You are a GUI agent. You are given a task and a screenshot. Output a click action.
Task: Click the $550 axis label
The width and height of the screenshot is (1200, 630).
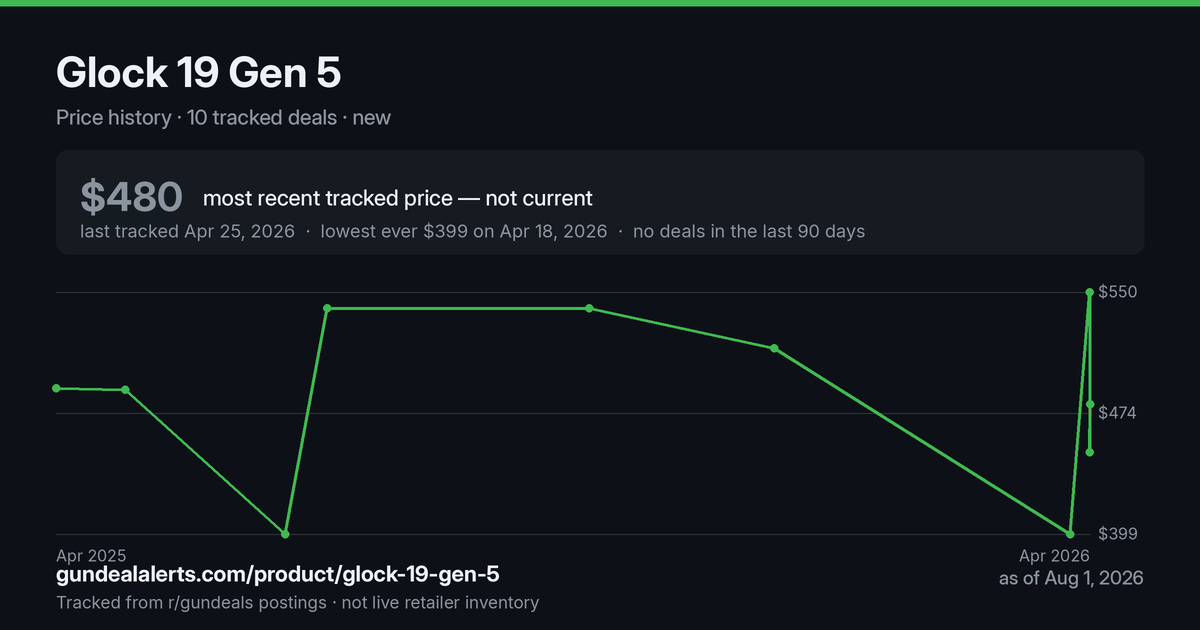1118,292
